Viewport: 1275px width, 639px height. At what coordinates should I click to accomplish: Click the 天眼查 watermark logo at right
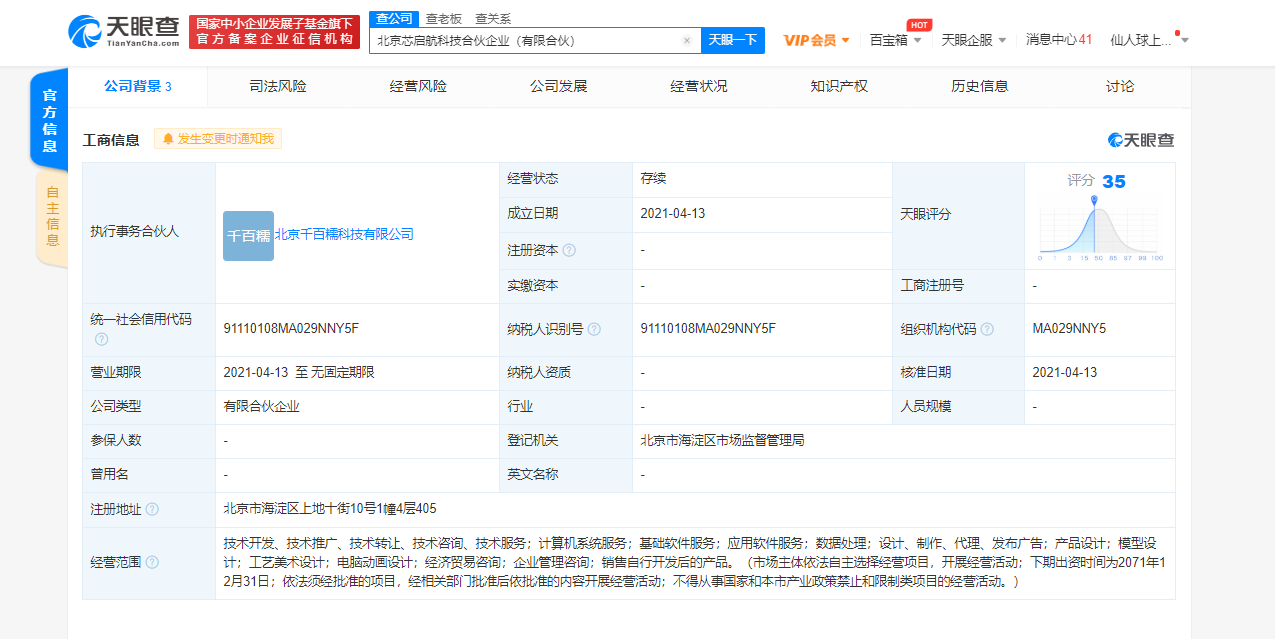click(x=1141, y=140)
